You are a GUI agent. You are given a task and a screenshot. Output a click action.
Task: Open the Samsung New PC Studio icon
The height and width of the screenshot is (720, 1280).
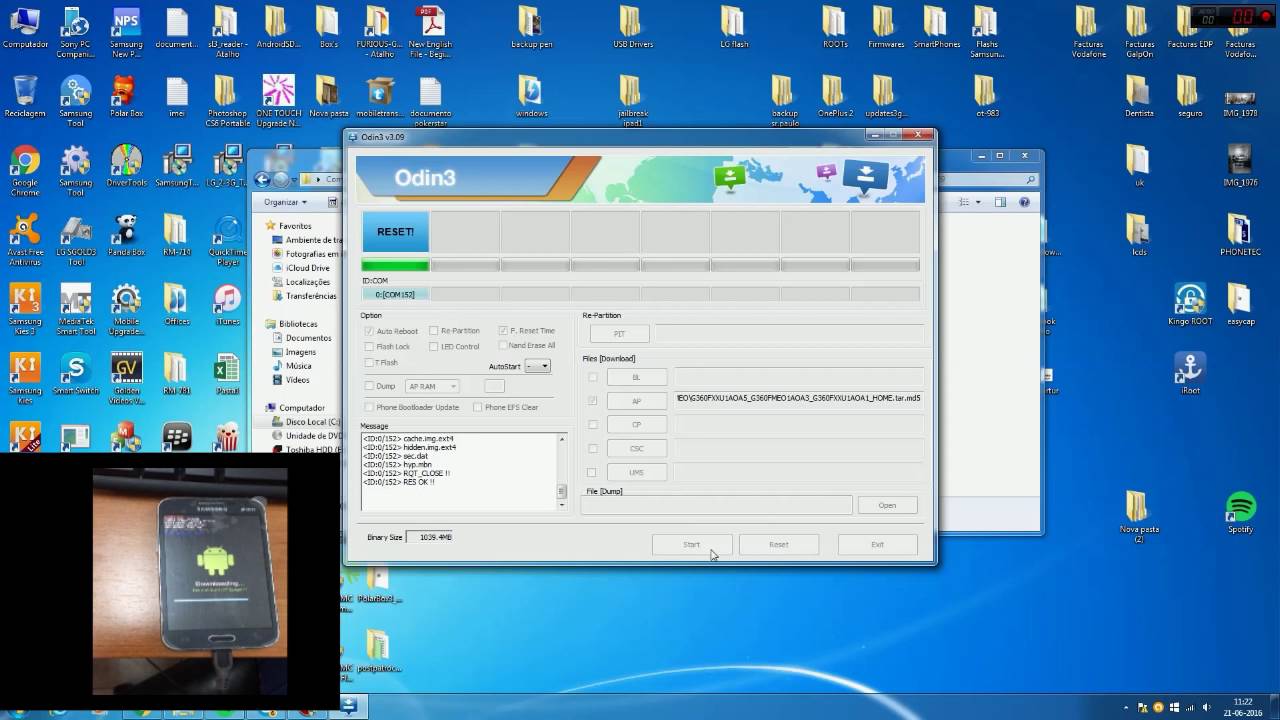pos(126,32)
